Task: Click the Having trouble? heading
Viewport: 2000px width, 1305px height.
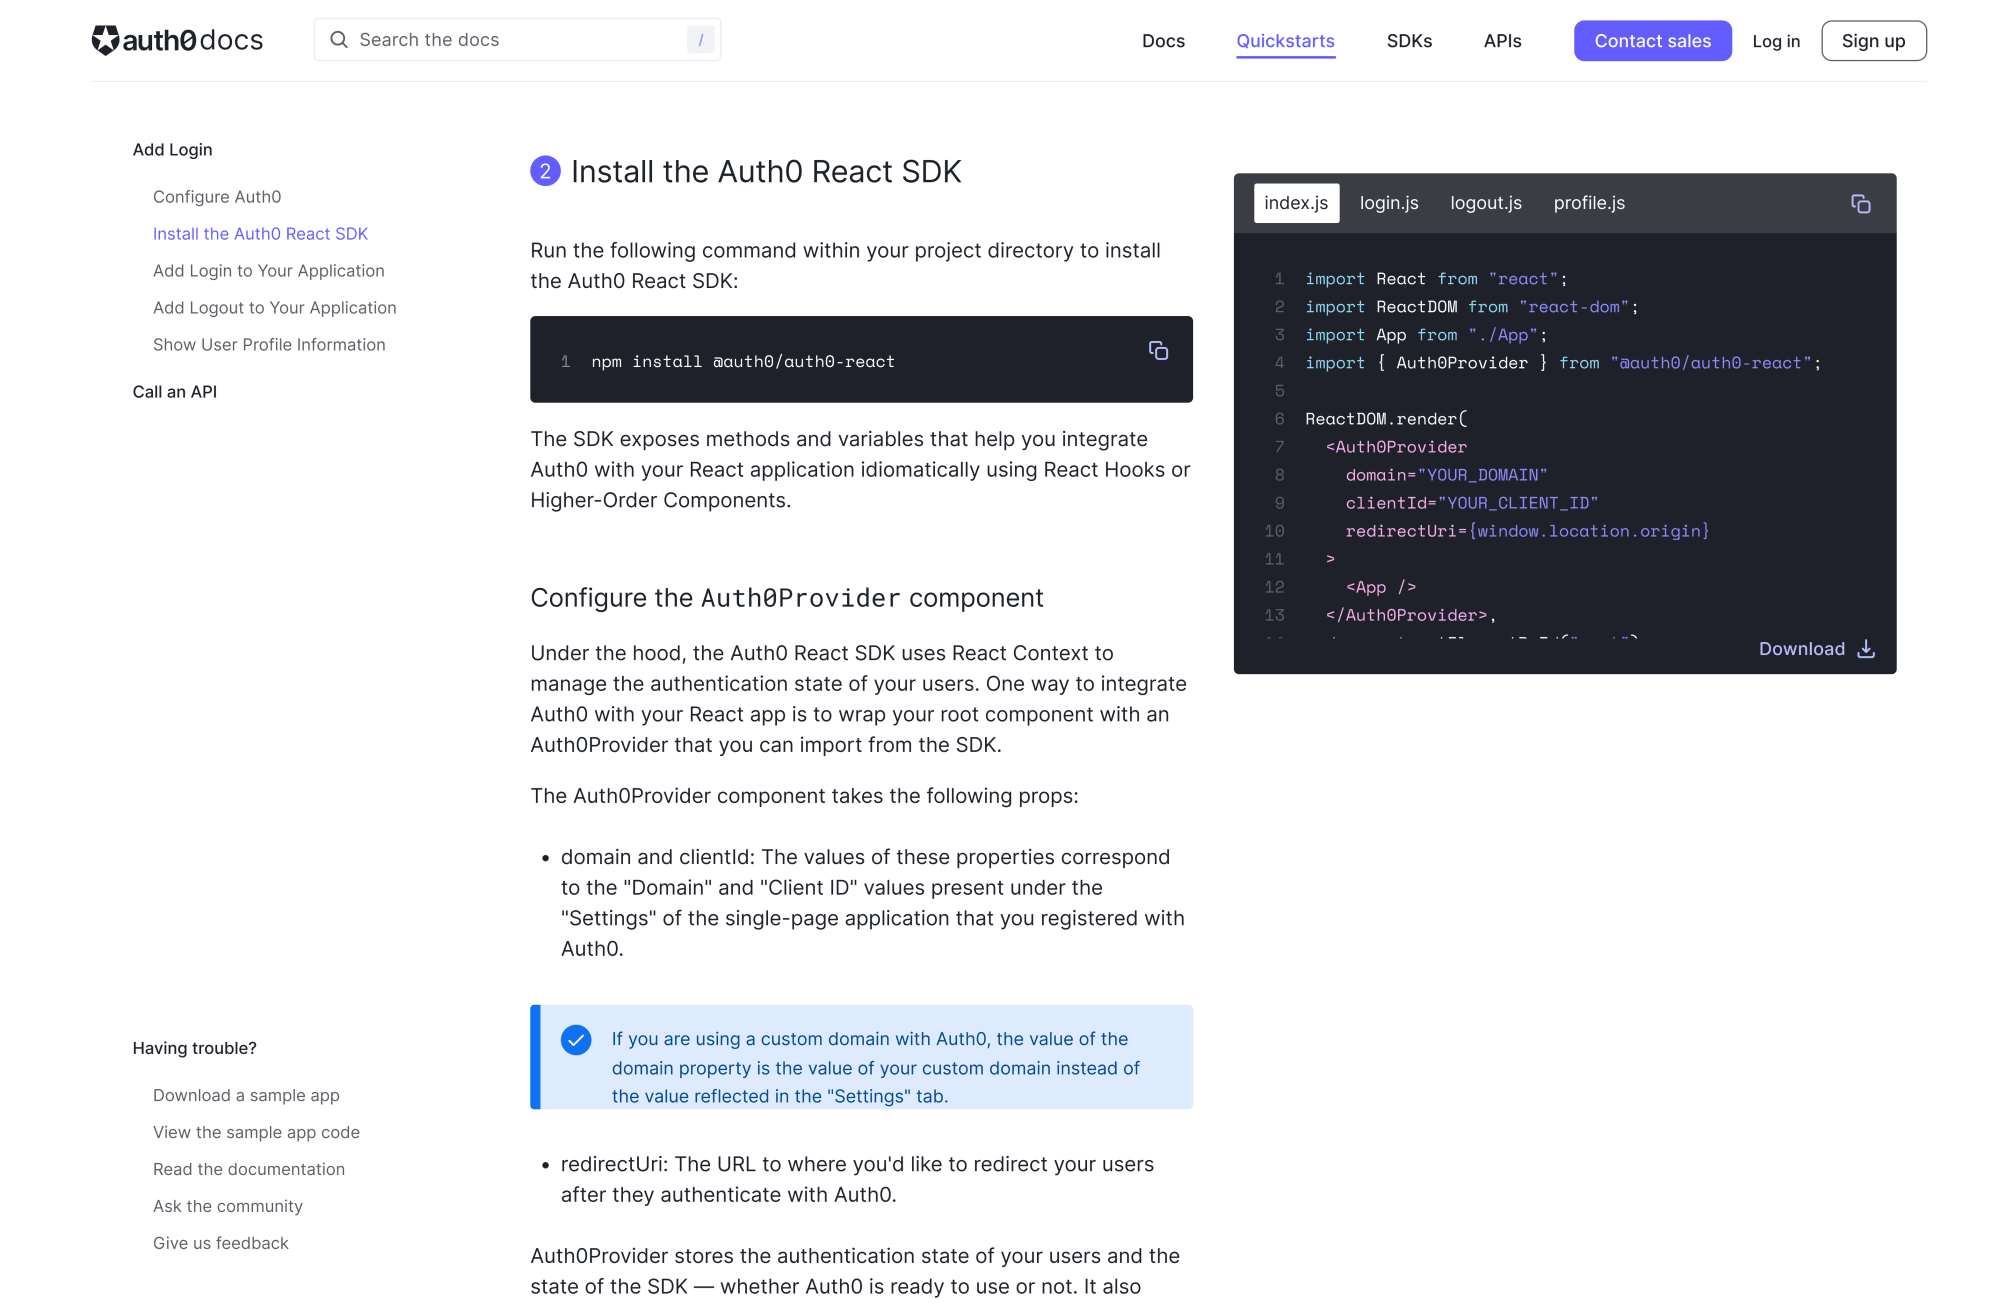Action: click(194, 1049)
